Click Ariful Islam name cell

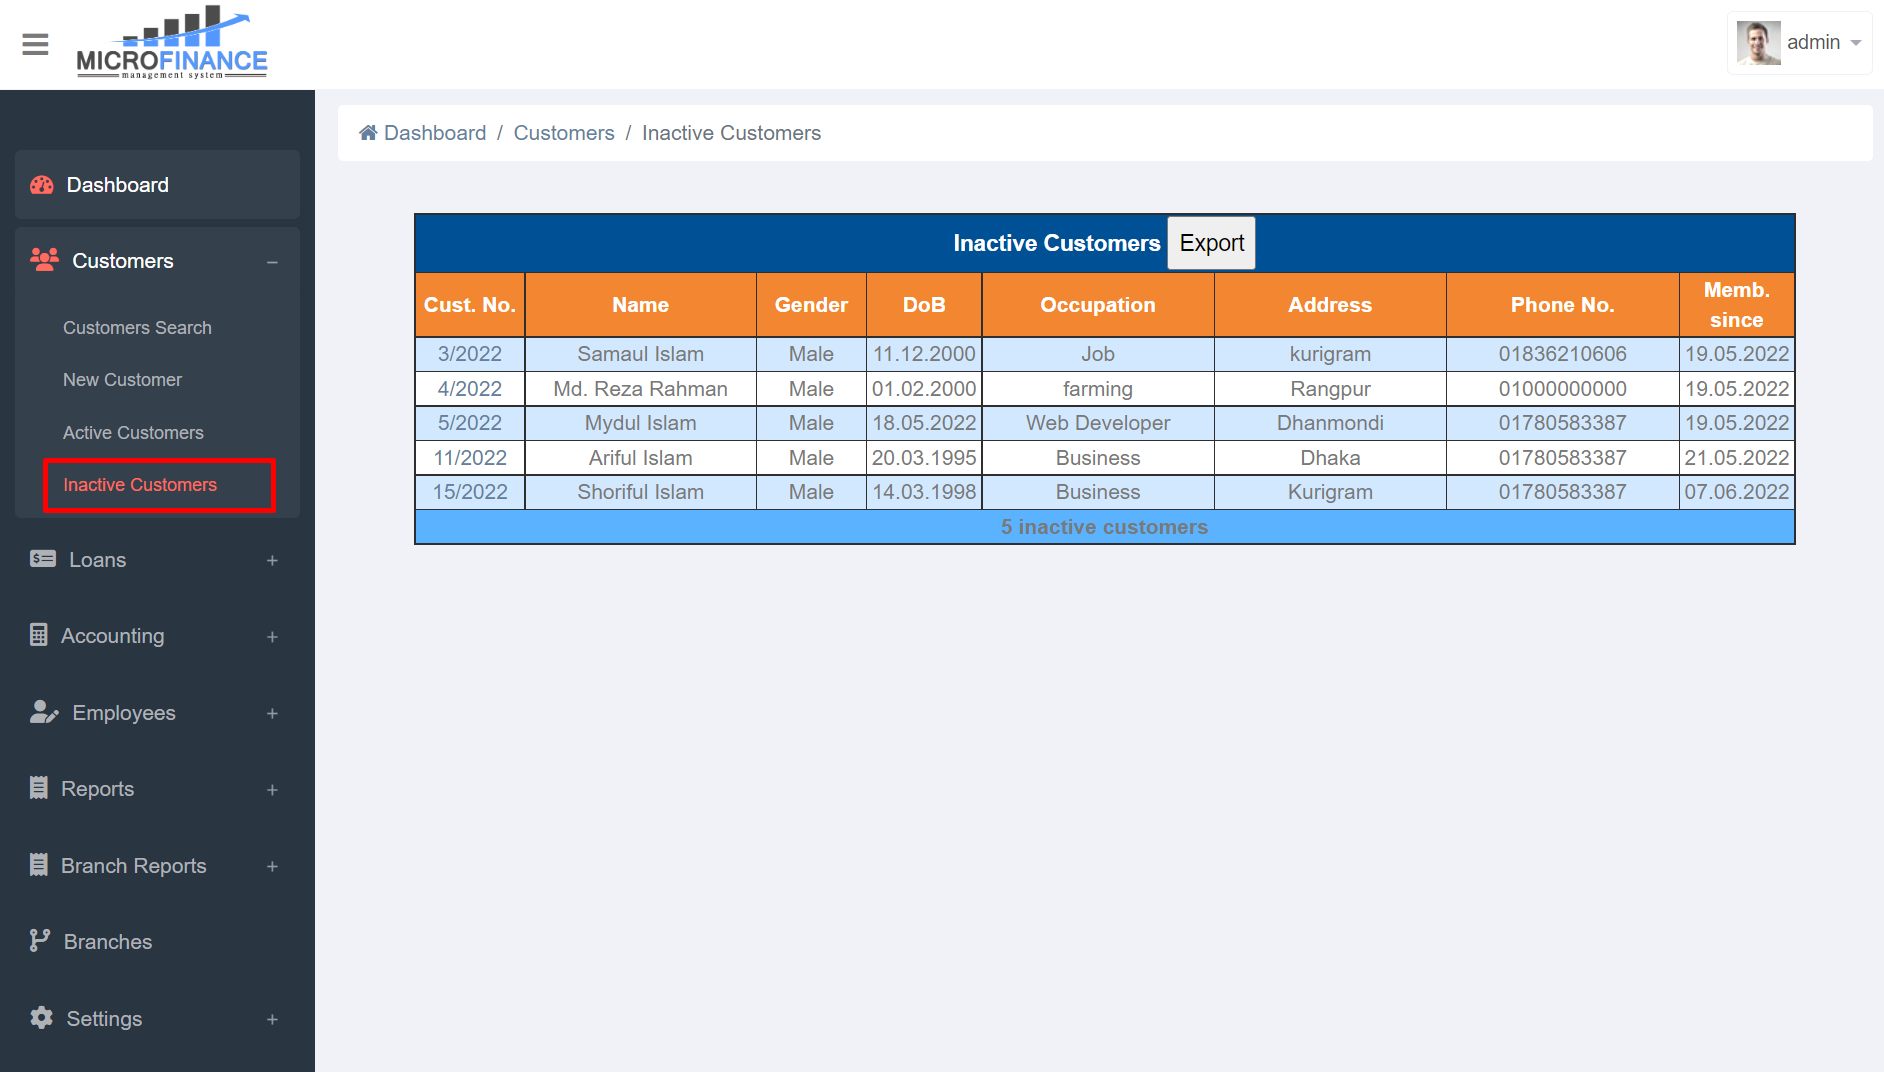(x=640, y=458)
